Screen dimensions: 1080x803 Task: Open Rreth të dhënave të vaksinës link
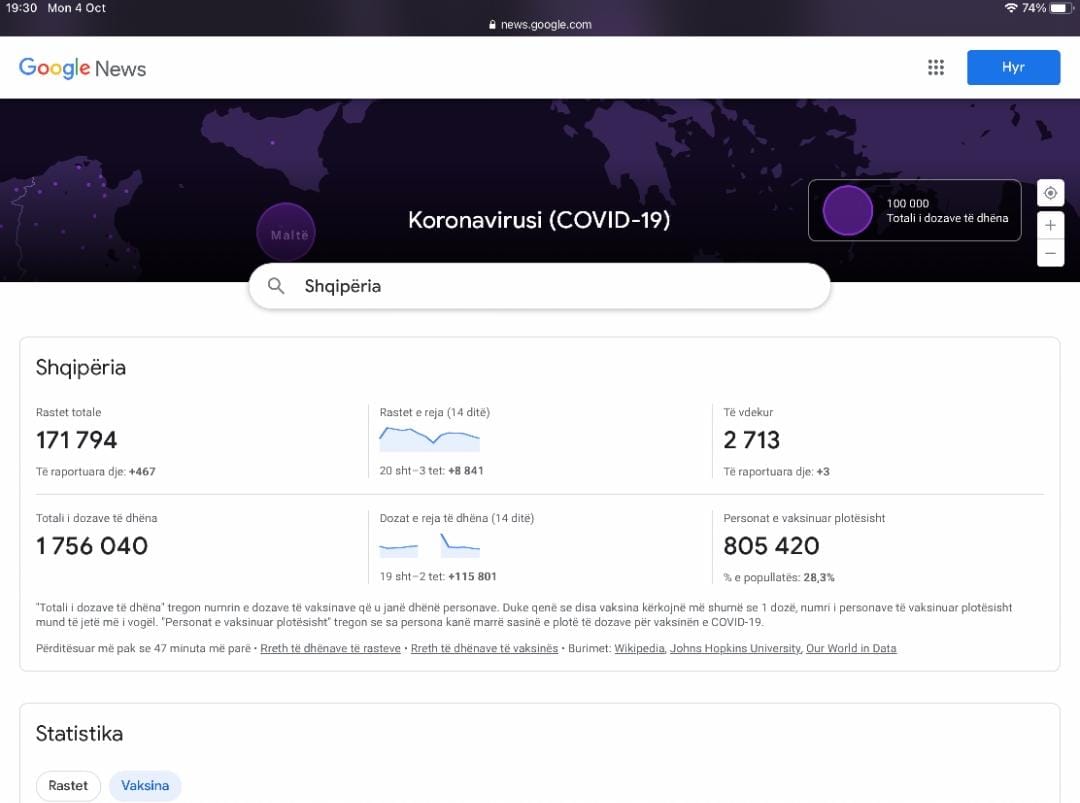point(484,649)
